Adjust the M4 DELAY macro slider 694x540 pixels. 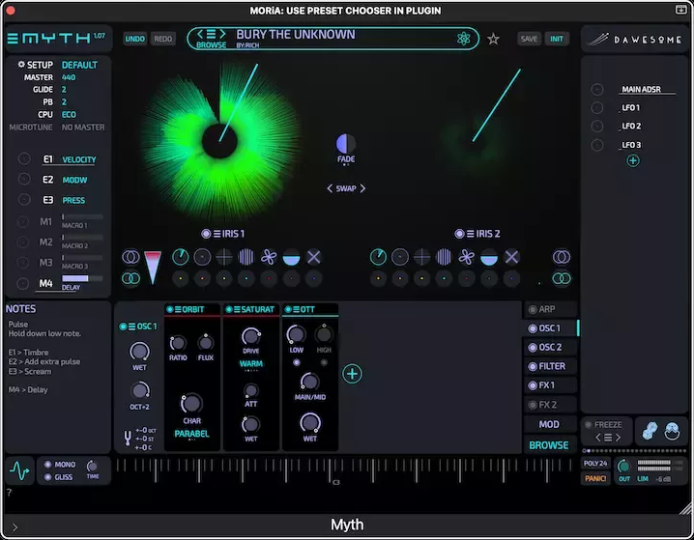(x=82, y=278)
